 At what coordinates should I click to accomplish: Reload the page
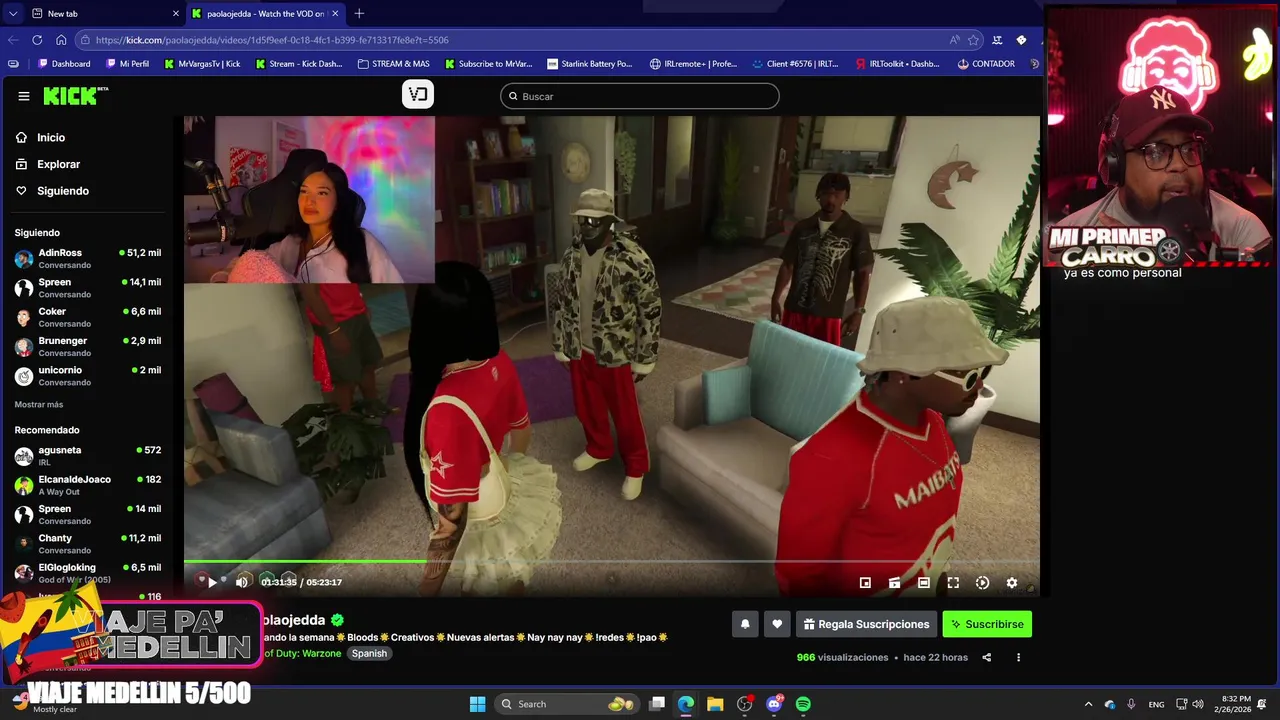click(x=37, y=40)
